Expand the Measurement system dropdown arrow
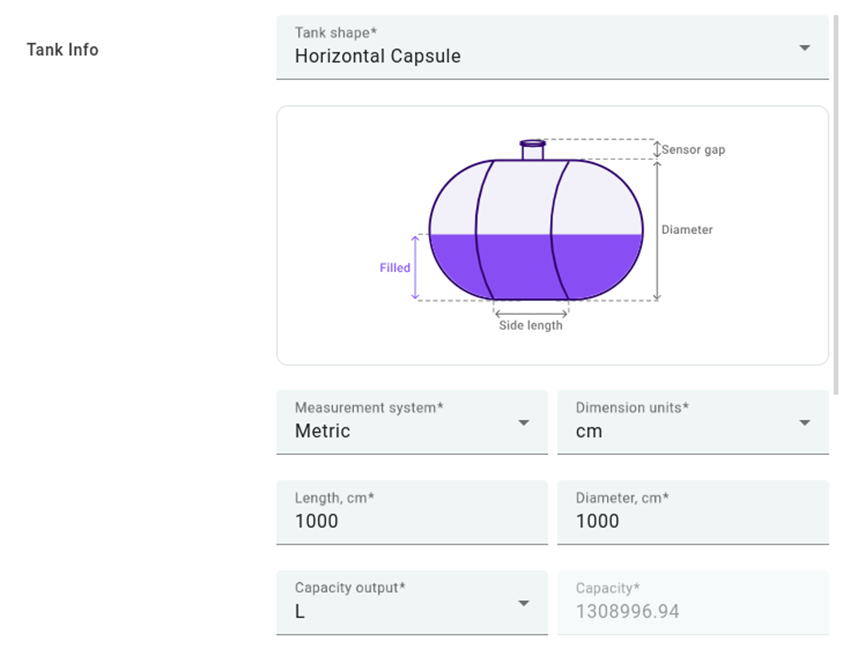865x648 pixels. point(523,423)
